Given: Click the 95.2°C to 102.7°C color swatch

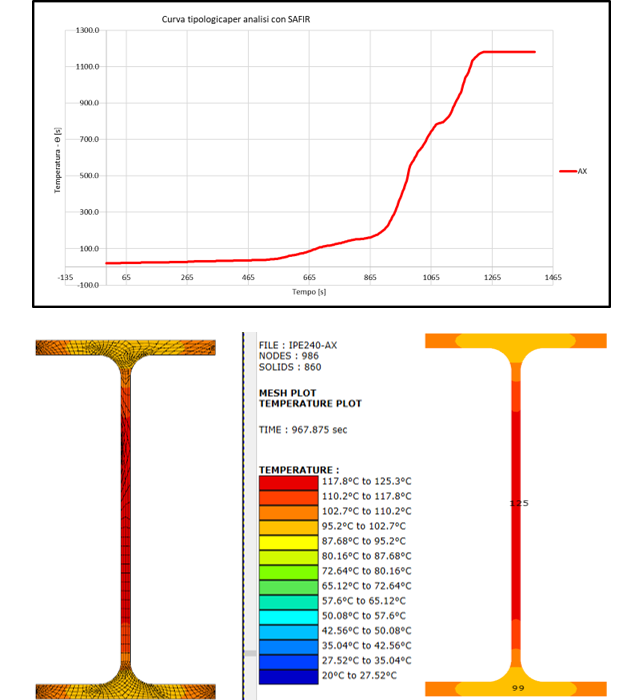Looking at the screenshot, I should (288, 526).
